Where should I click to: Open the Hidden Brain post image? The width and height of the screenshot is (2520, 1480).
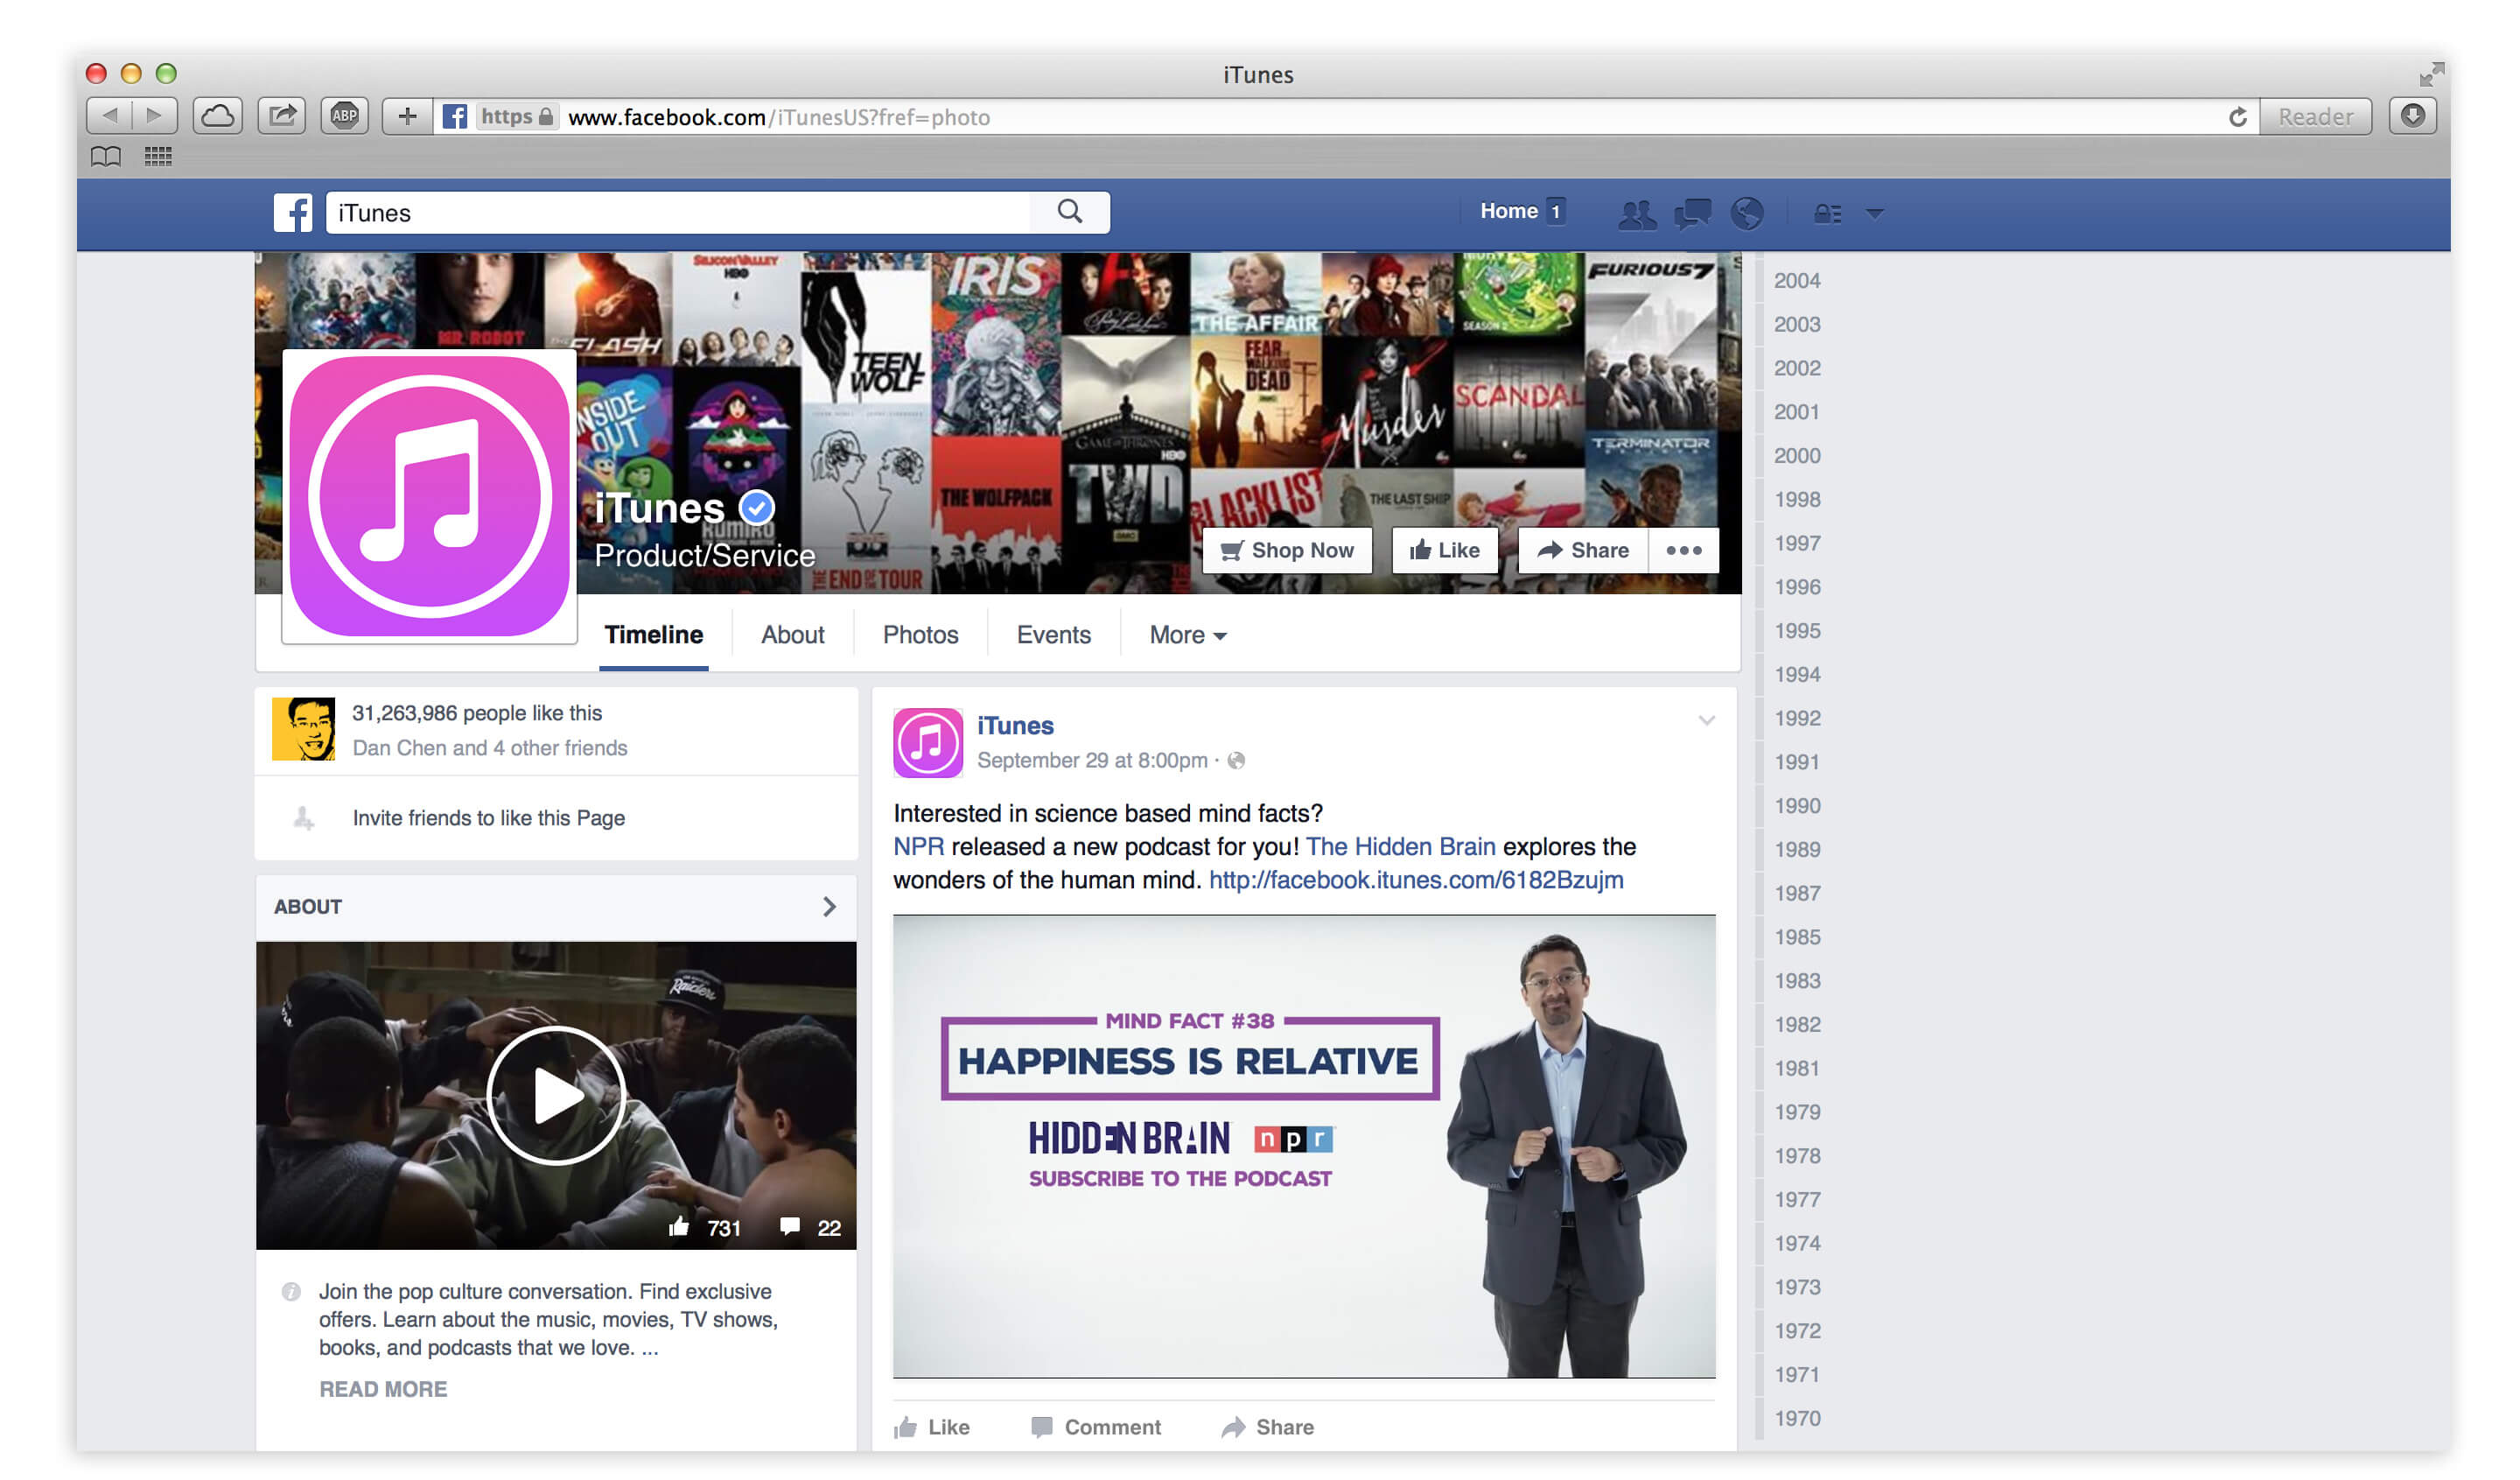1304,1146
